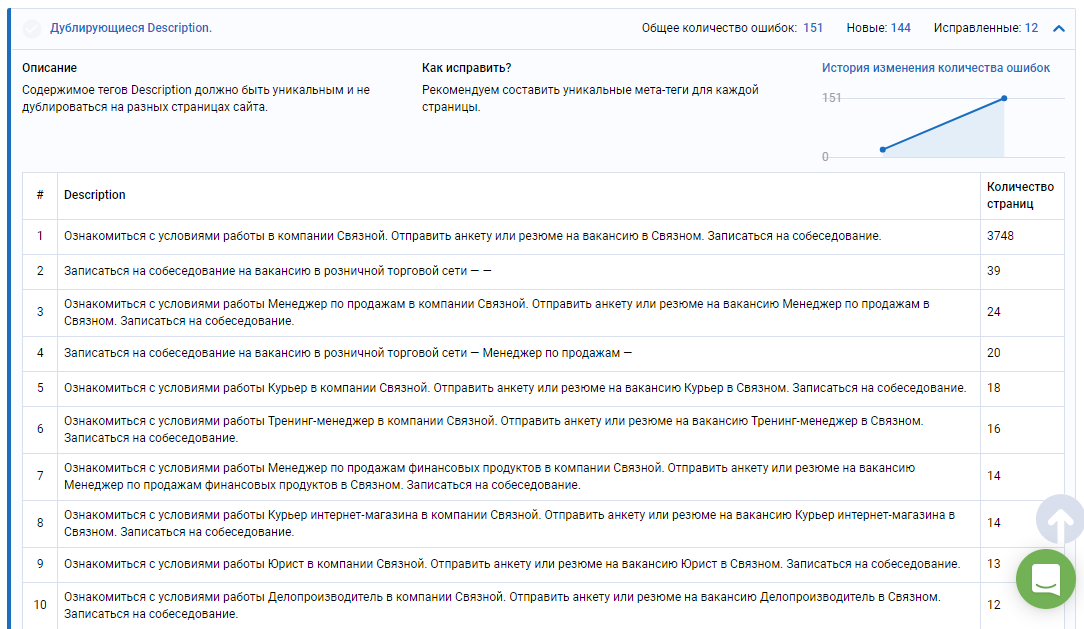Viewport: 1084px width, 629px height.
Task: Click the page count 39
Action: click(x=993, y=271)
